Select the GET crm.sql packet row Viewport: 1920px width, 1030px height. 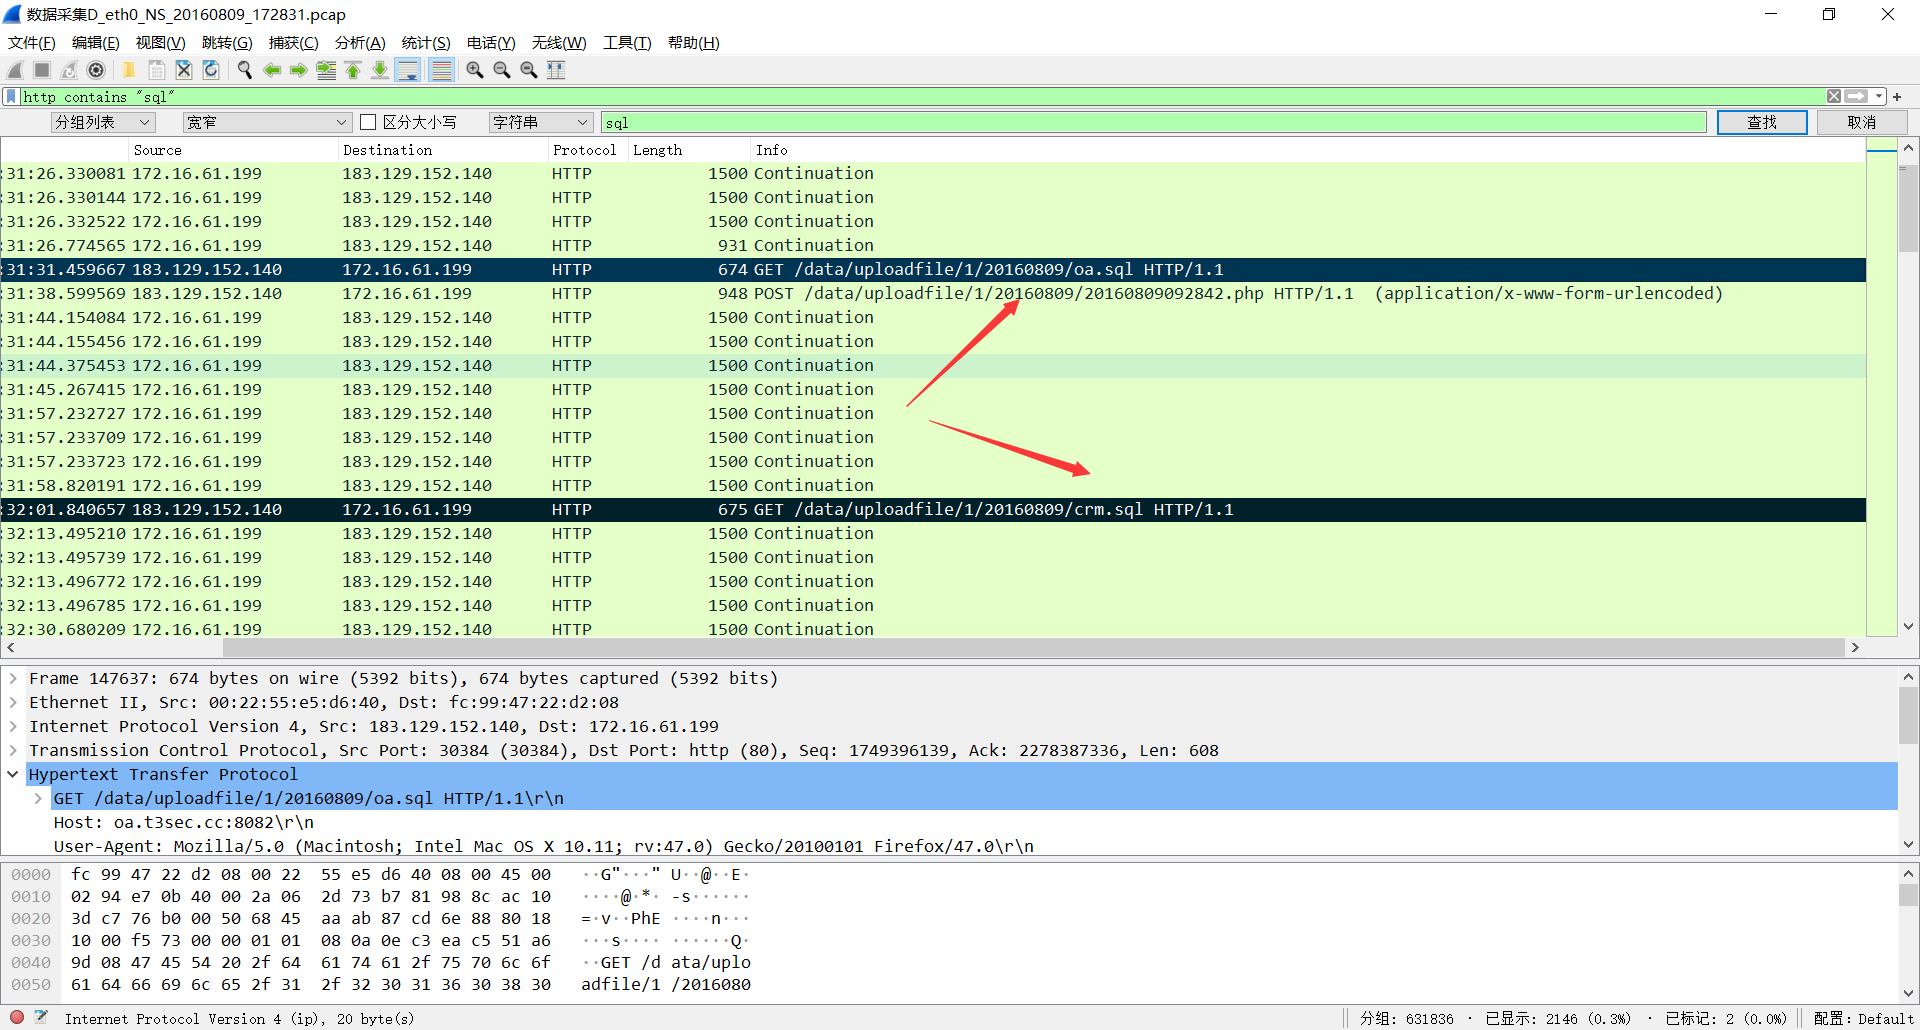(x=933, y=510)
